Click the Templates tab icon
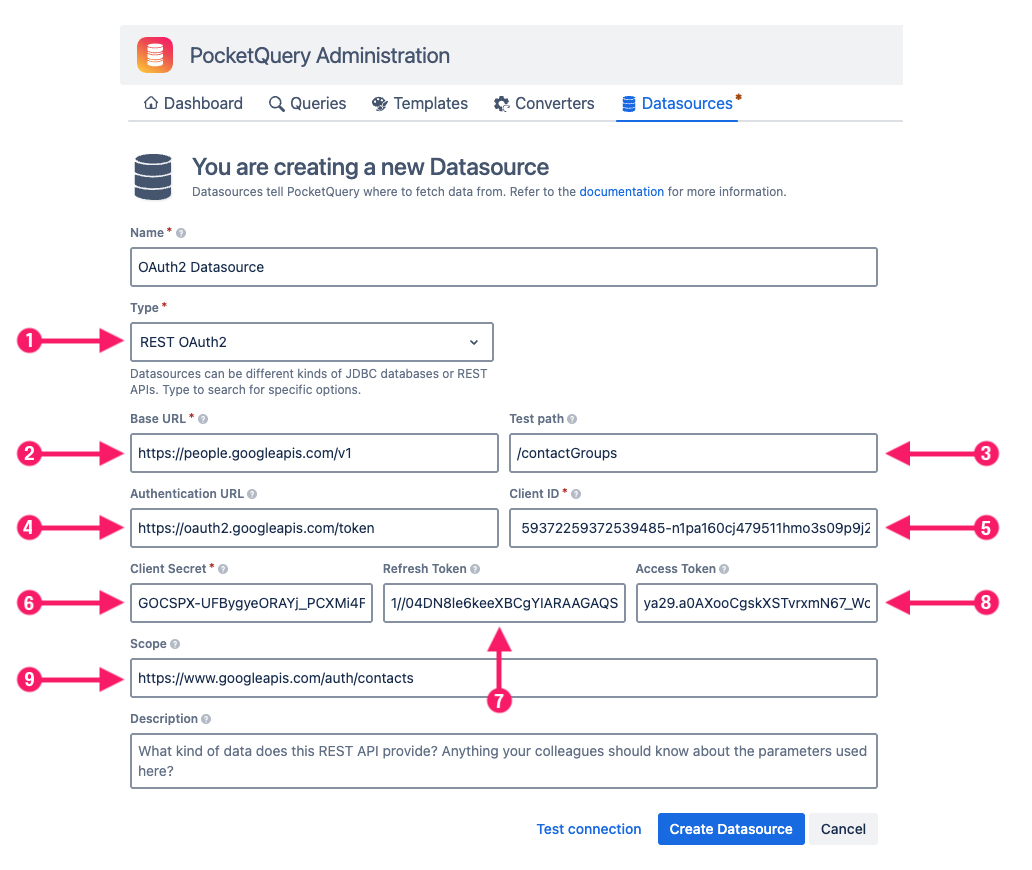 pos(378,103)
